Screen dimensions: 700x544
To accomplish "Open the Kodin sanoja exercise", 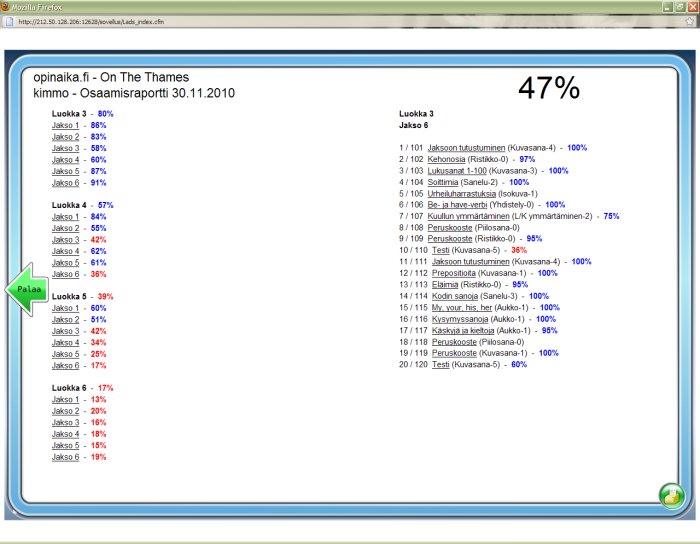I will click(x=454, y=296).
